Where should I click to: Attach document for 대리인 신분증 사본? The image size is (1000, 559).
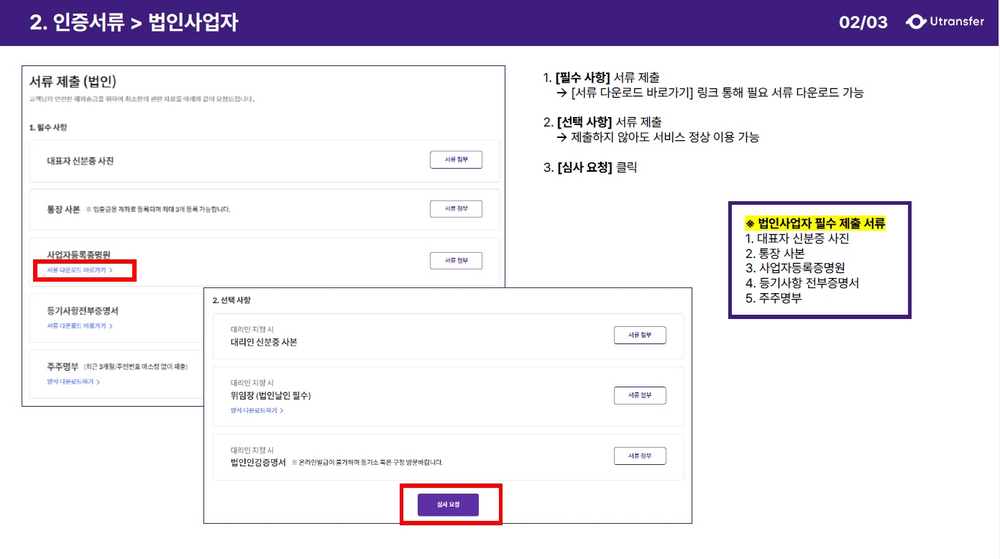point(640,335)
